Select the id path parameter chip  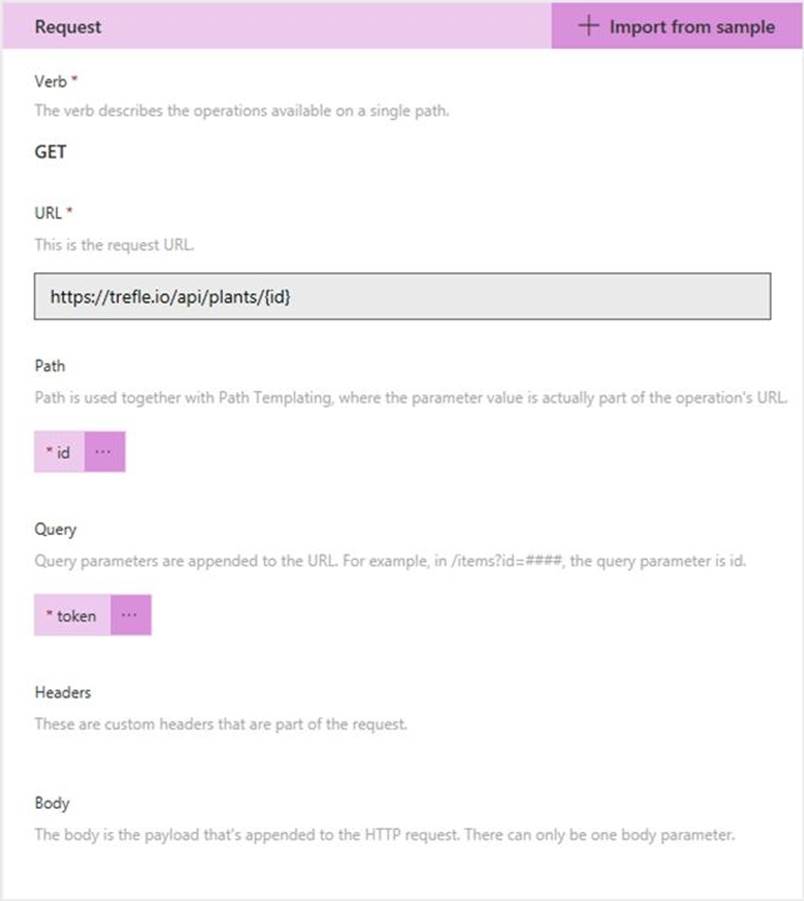59,452
